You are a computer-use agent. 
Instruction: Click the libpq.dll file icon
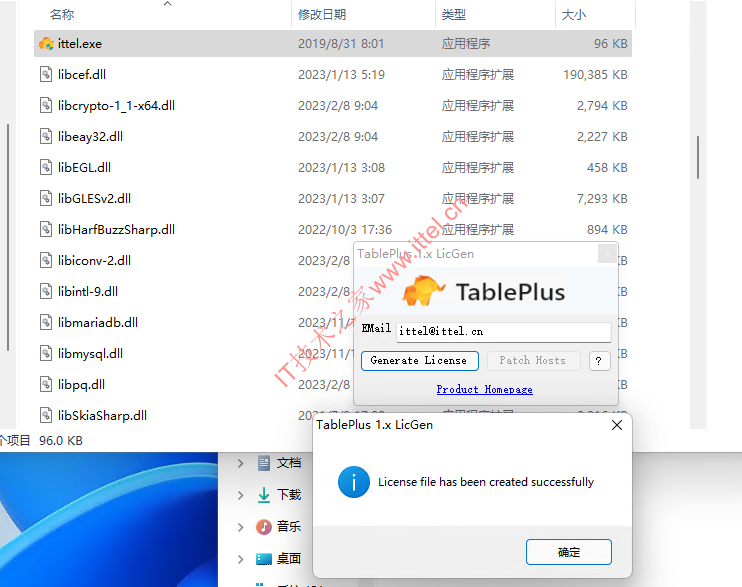(46, 384)
